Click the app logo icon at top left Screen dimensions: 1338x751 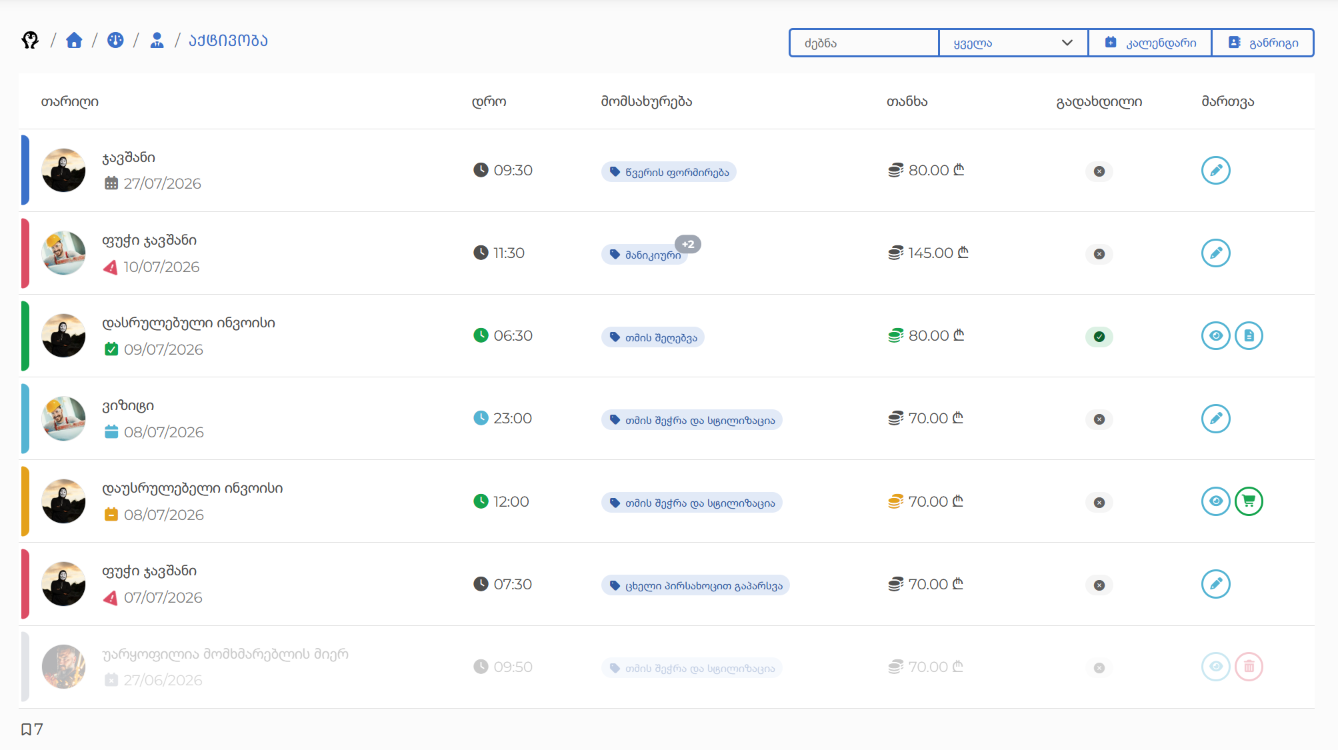(x=30, y=40)
